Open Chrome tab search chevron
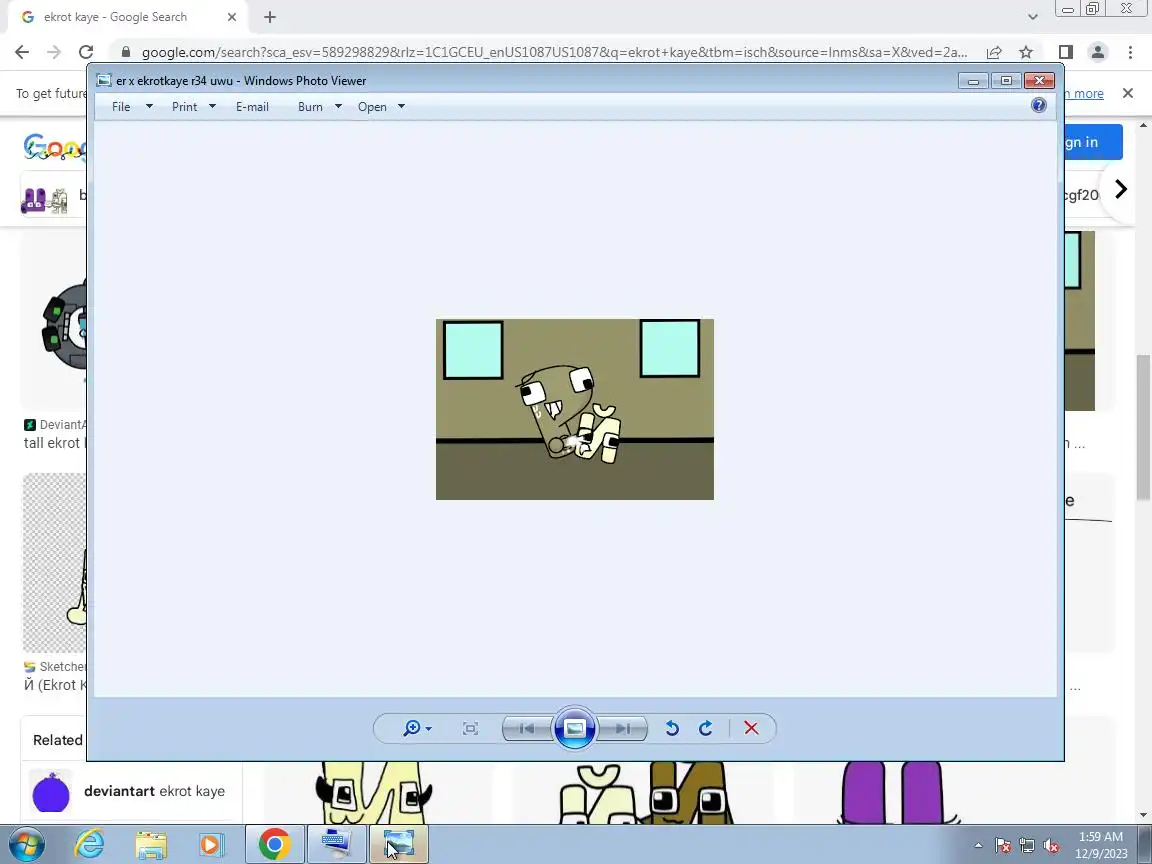 coord(1032,17)
